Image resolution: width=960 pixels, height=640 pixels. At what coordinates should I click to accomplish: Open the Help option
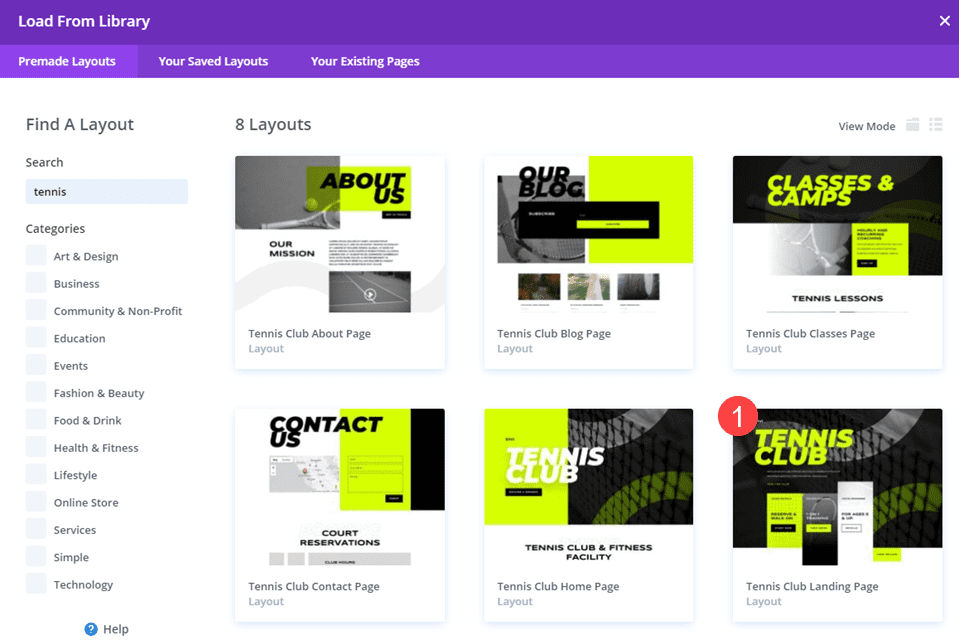[106, 628]
